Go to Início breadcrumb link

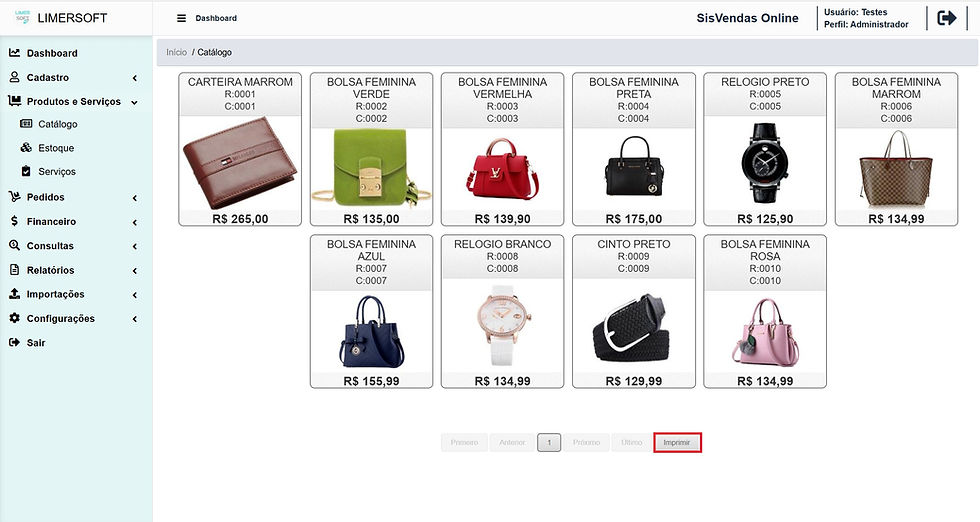(x=176, y=53)
